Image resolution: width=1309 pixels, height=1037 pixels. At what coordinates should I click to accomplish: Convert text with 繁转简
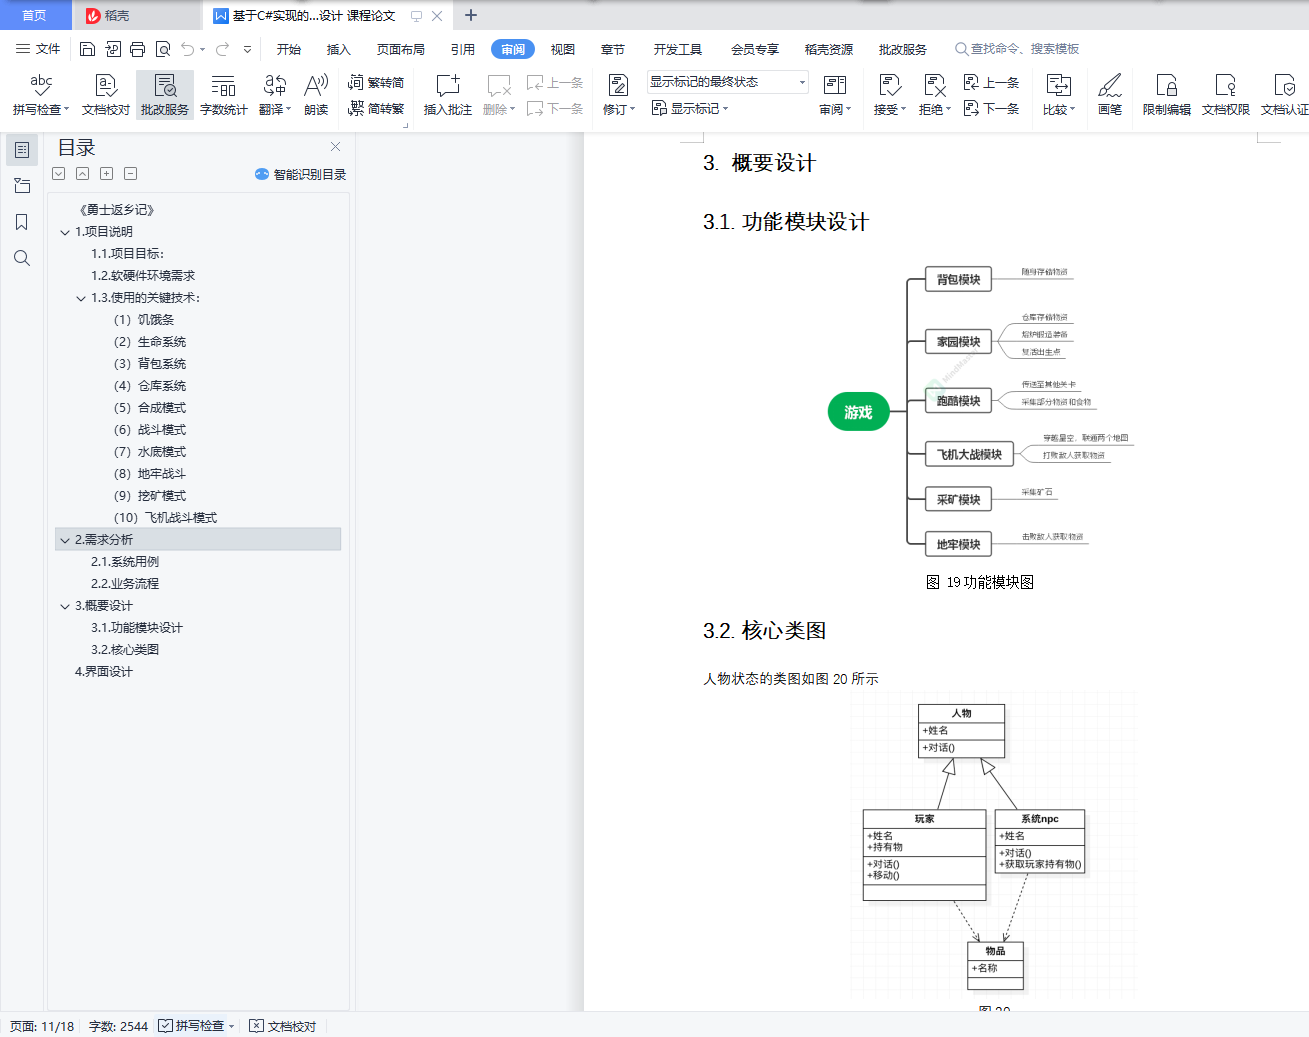[x=376, y=82]
